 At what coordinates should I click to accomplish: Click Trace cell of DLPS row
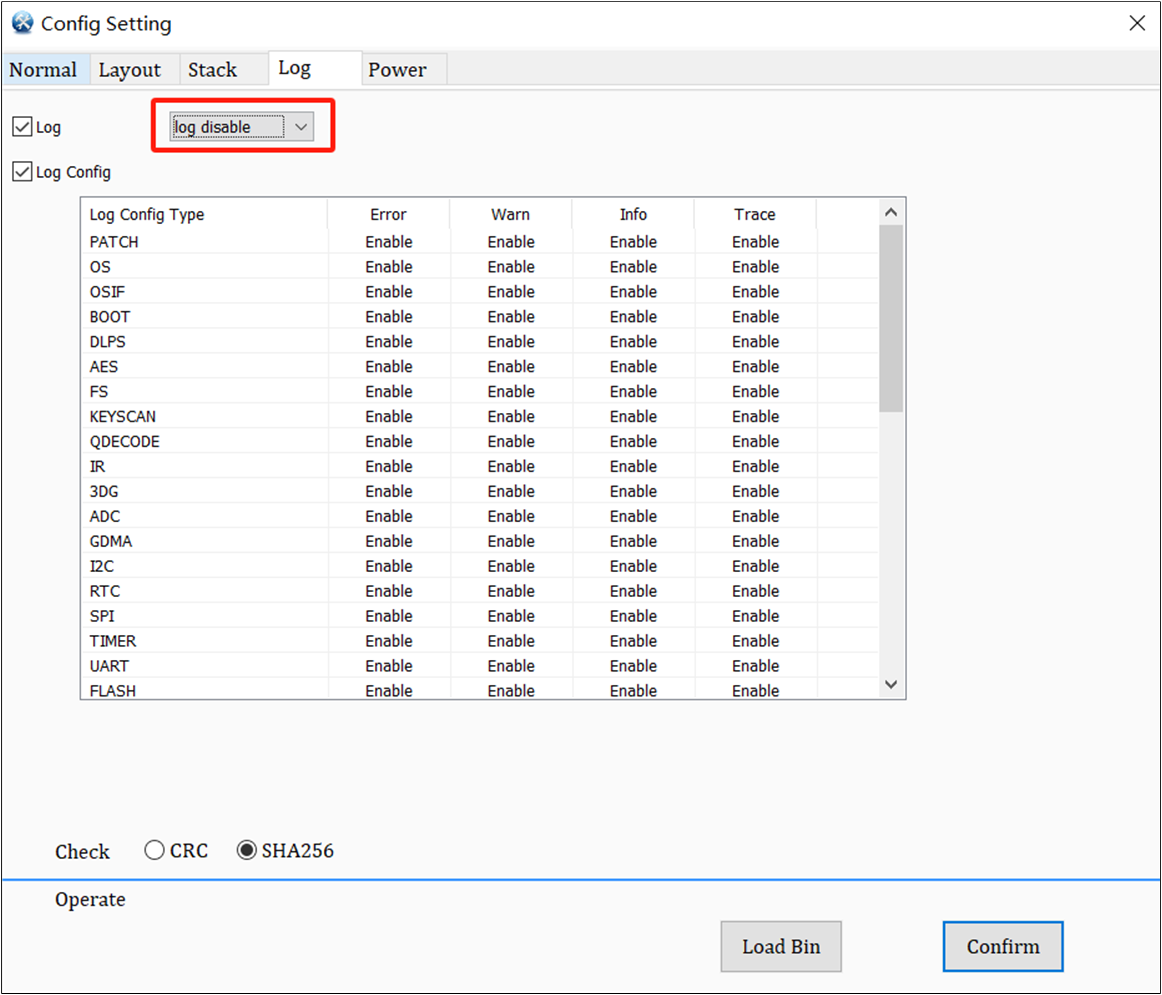(756, 342)
